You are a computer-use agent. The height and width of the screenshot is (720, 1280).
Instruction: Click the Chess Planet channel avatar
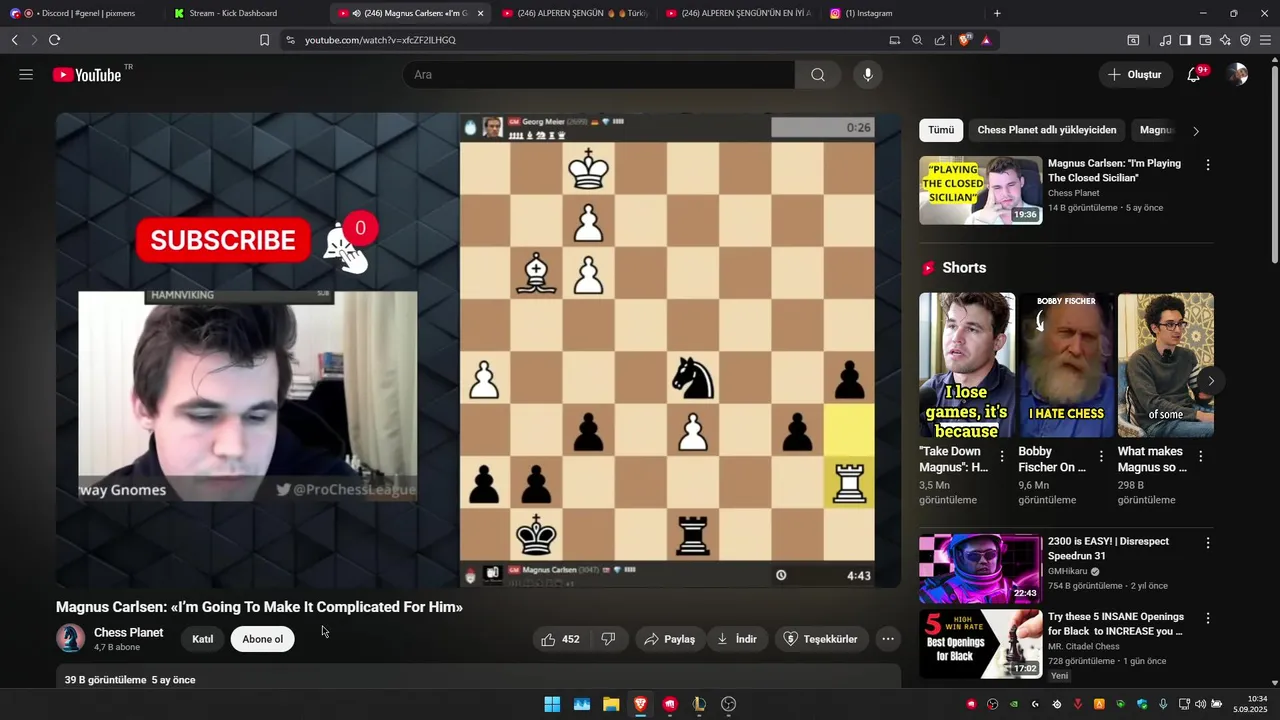tap(70, 638)
